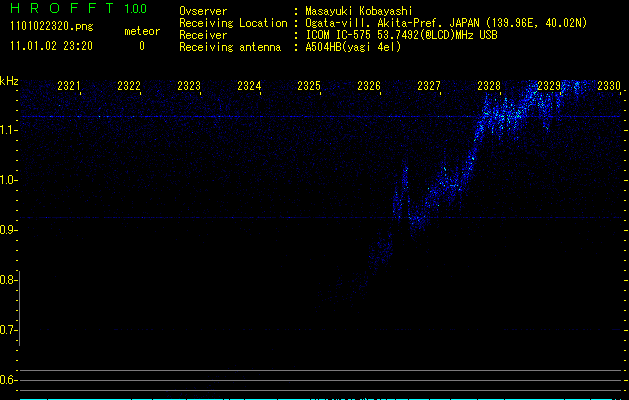629x400 pixels.
Task: Click the 0.6 frequency axis label
Action: (7, 380)
